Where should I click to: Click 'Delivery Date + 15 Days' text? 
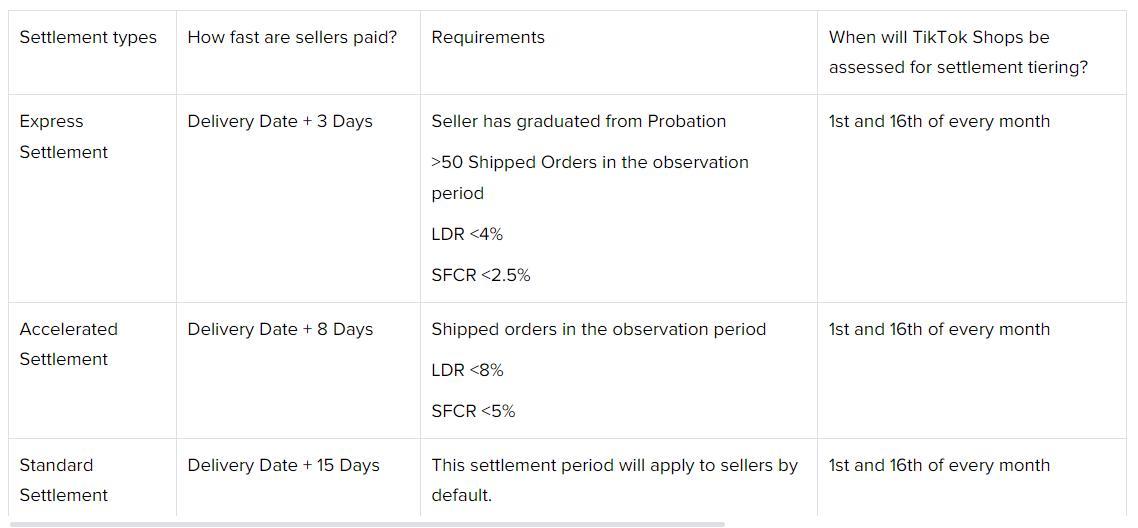[x=284, y=465]
